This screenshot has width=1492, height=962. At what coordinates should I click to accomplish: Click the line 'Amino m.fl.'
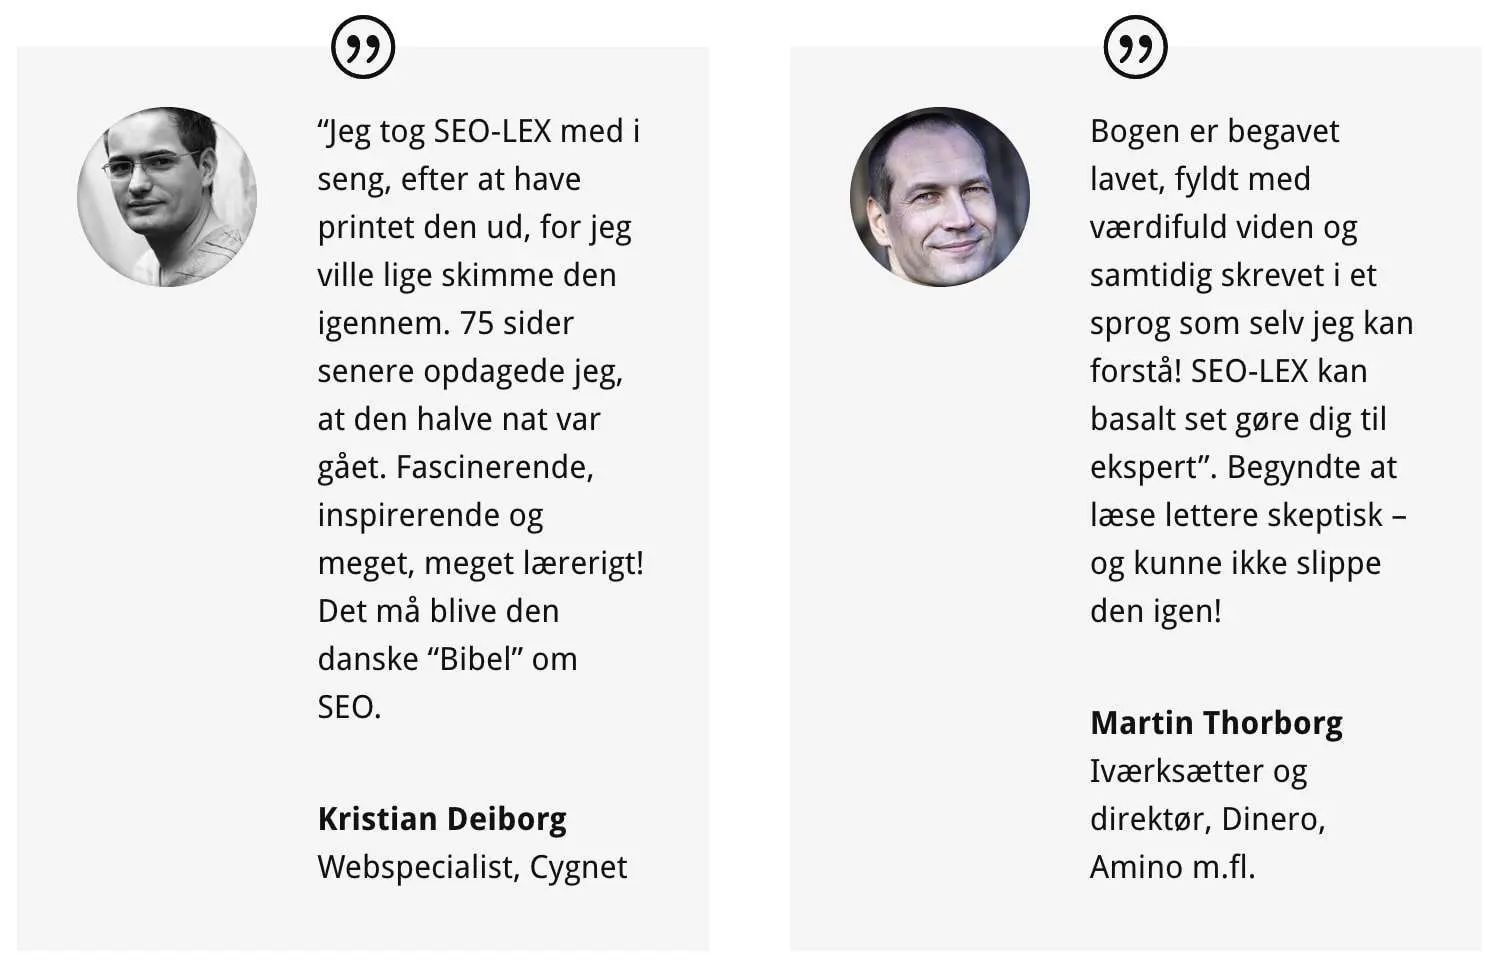coord(1172,867)
